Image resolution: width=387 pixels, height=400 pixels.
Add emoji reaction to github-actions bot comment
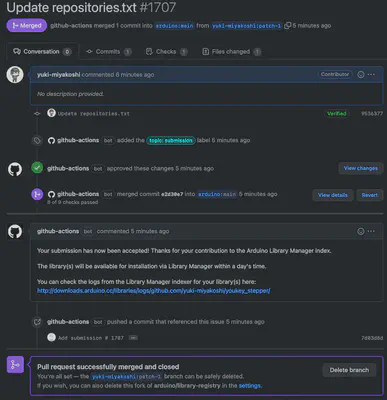pyautogui.click(x=361, y=231)
